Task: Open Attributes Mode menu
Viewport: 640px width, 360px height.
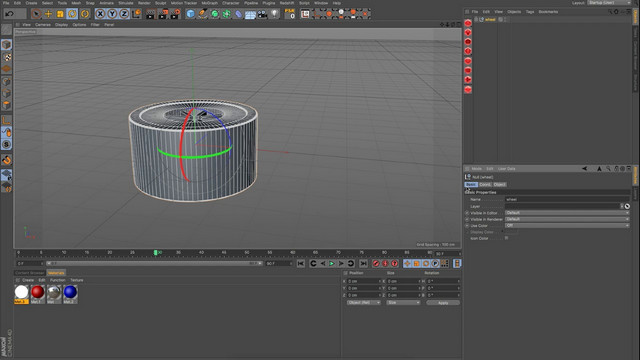Action: tap(477, 169)
